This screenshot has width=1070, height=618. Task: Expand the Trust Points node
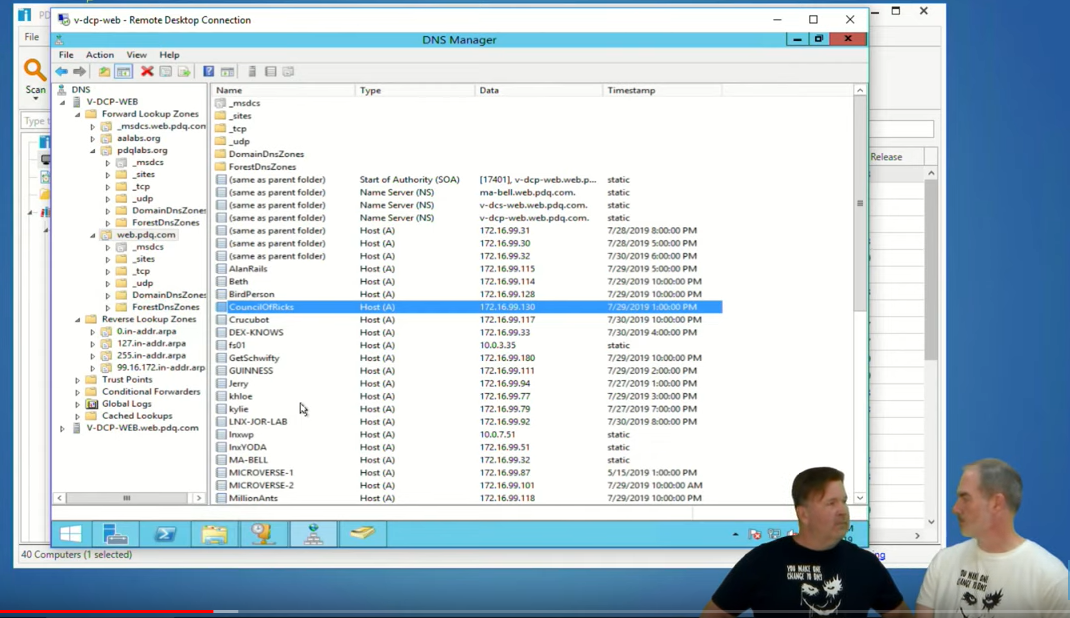pyautogui.click(x=77, y=380)
